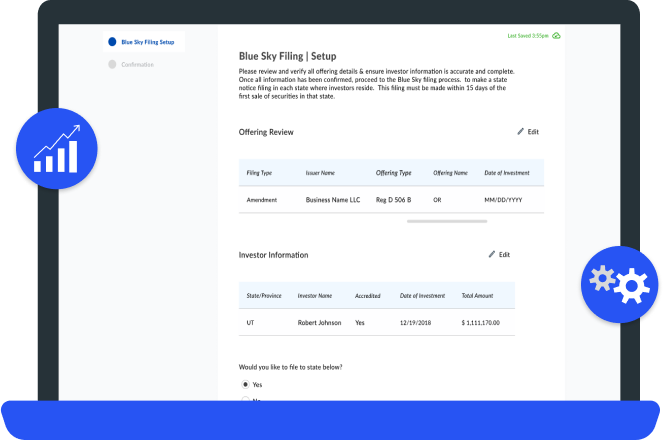Edit the Offering Review section

click(528, 132)
